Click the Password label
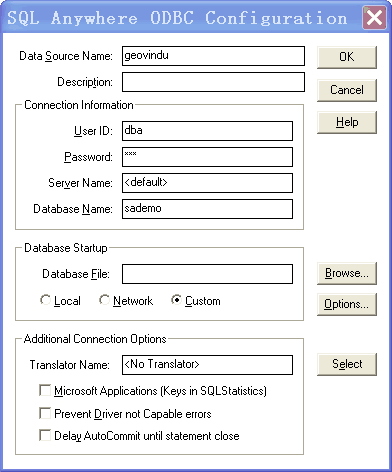Image resolution: width=392 pixels, height=472 pixels. pos(88,157)
